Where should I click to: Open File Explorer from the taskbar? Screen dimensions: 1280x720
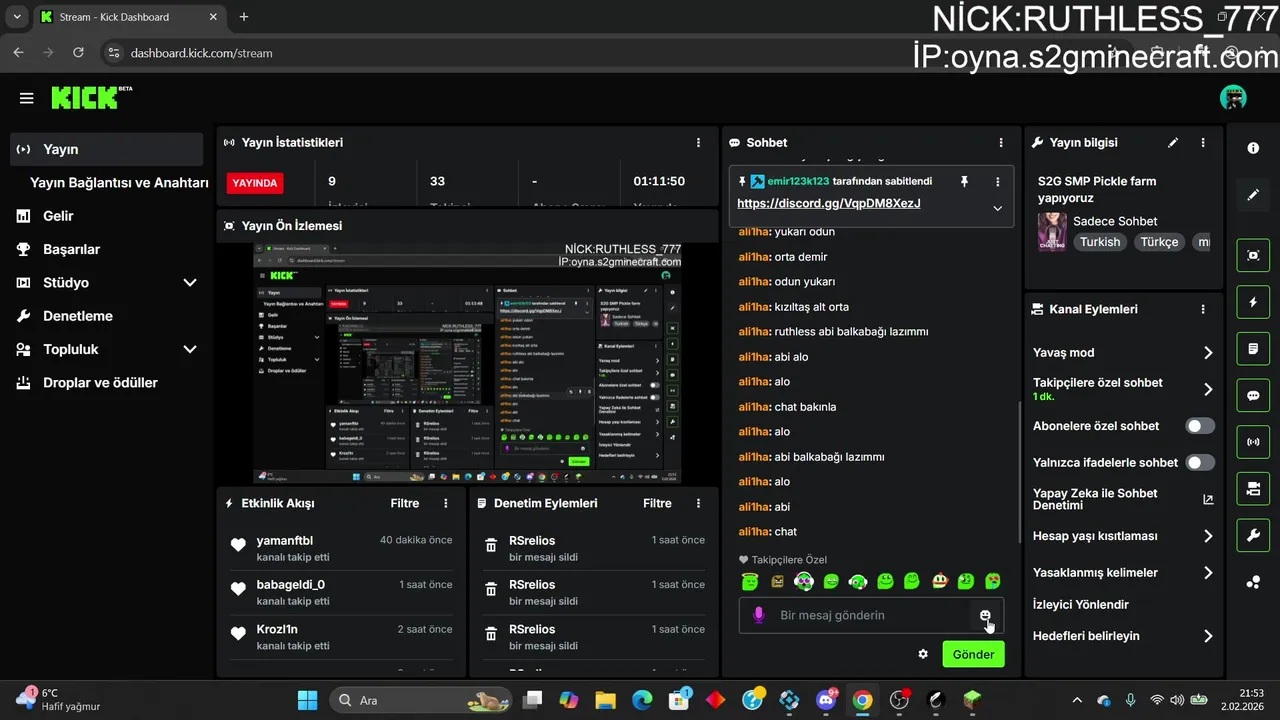click(604, 700)
